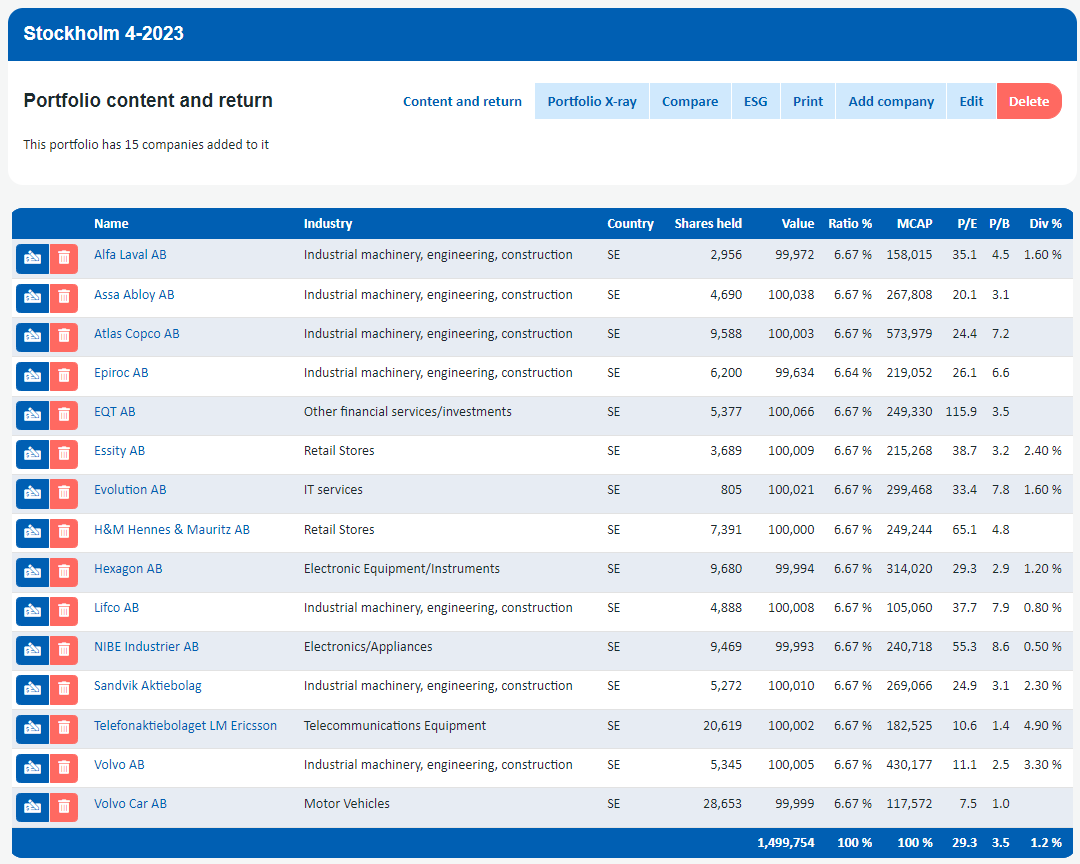Click the blue edit icon for Volvo AB
The width and height of the screenshot is (1080, 864).
pyautogui.click(x=32, y=768)
